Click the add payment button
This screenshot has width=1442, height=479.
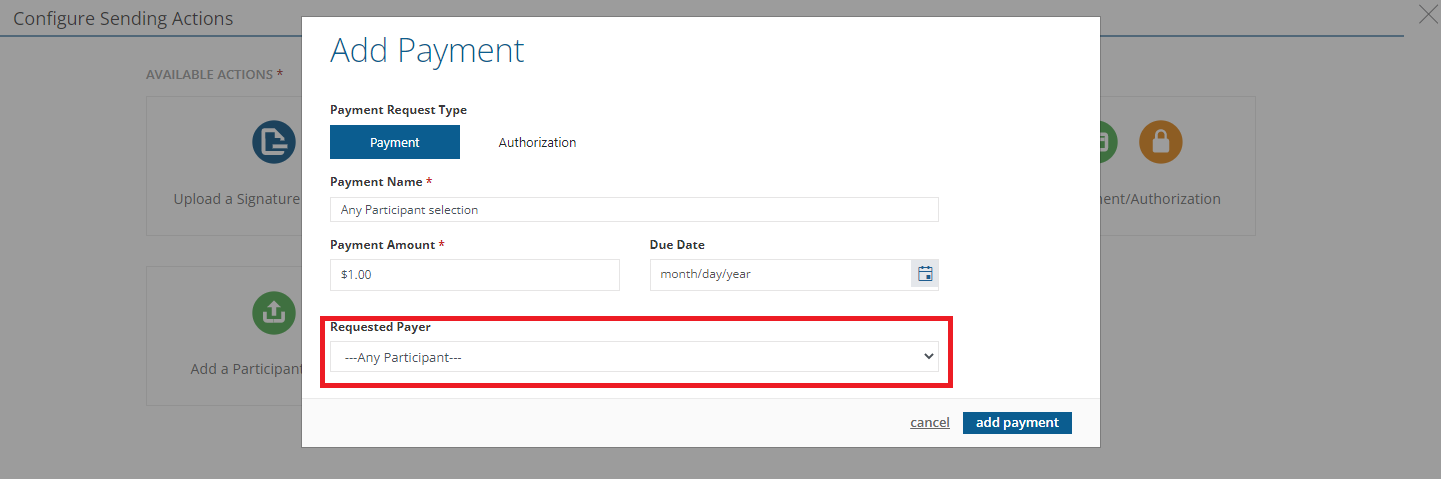click(x=1017, y=423)
